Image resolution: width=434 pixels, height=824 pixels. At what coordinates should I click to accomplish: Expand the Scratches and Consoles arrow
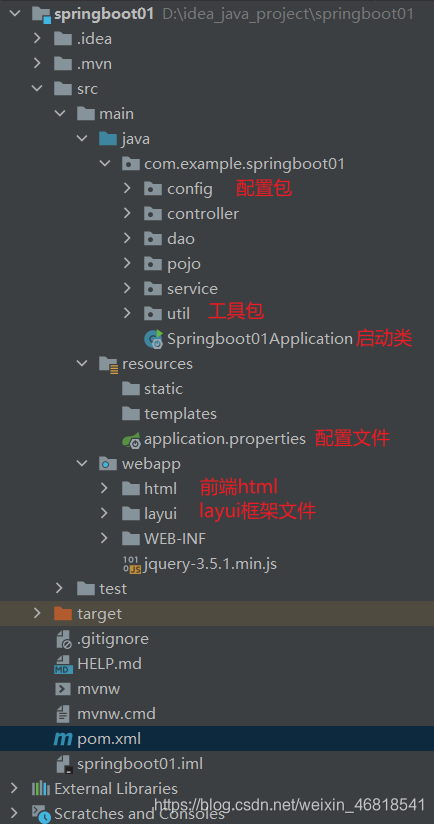pyautogui.click(x=14, y=813)
